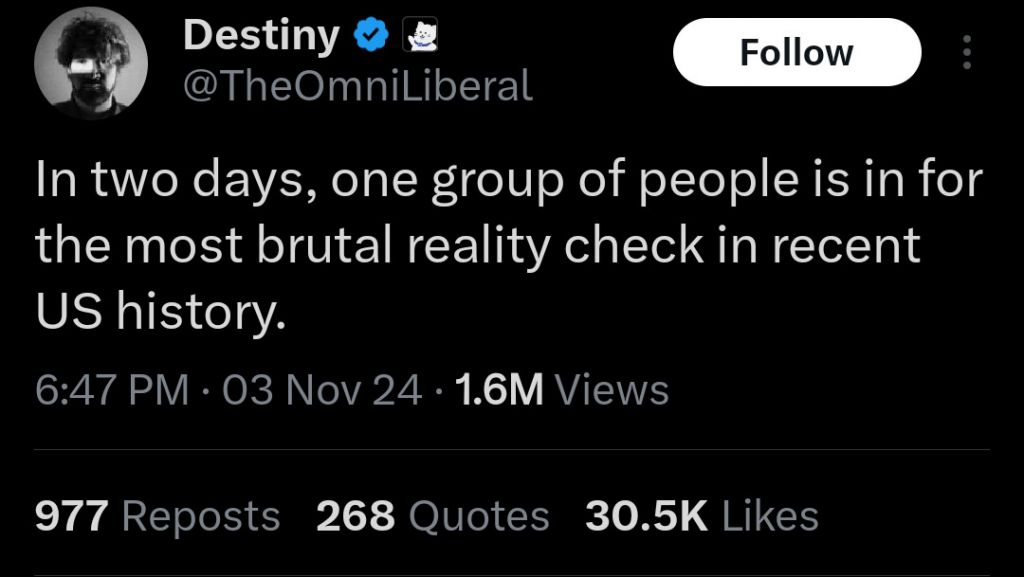Open the @TheOmniLiberal handle link

[x=358, y=87]
